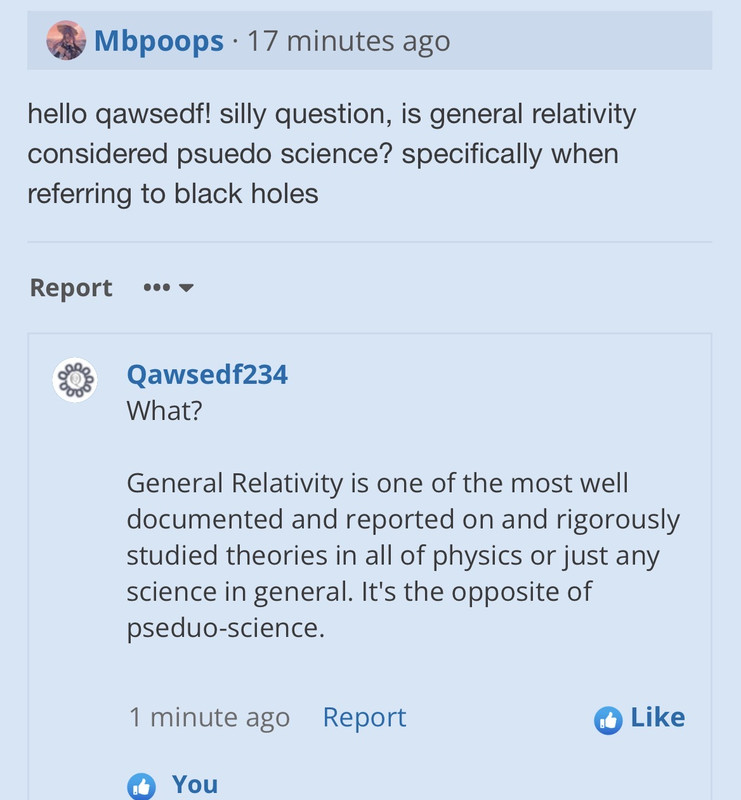The height and width of the screenshot is (800, 741).
Task: Expand the dropdown caret beside the three dots
Action: point(186,288)
